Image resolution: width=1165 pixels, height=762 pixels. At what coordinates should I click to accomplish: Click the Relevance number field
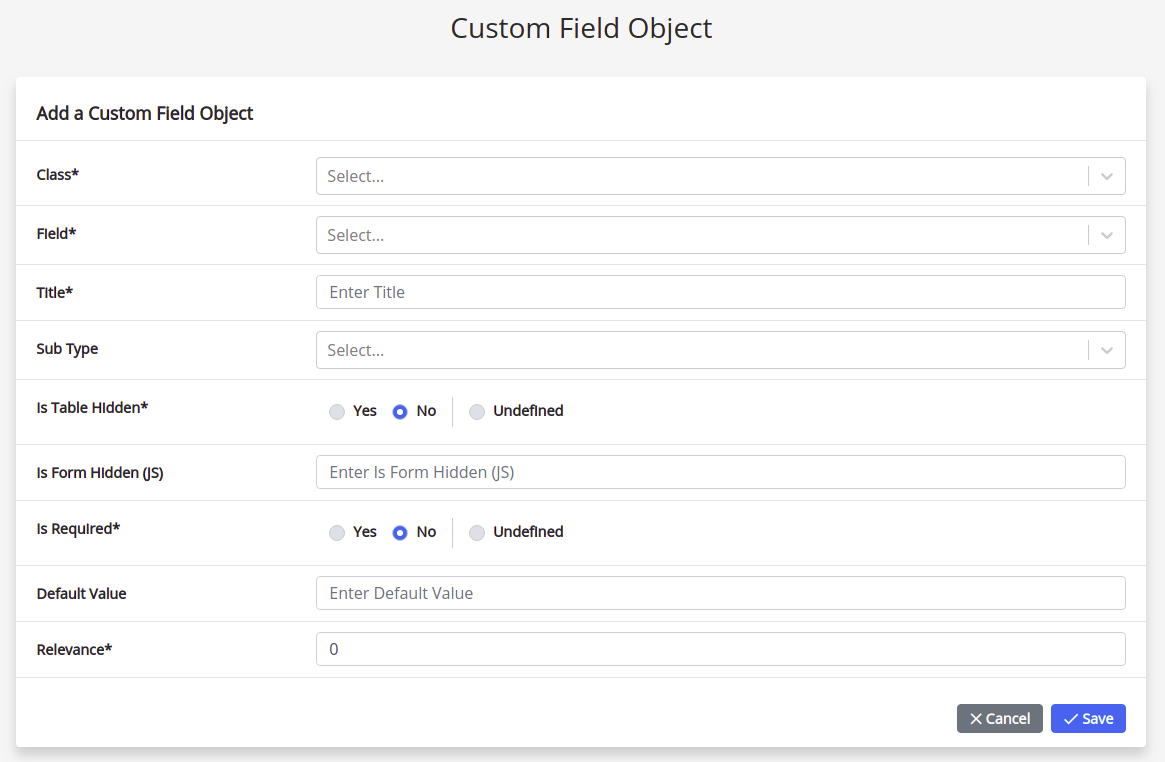720,649
